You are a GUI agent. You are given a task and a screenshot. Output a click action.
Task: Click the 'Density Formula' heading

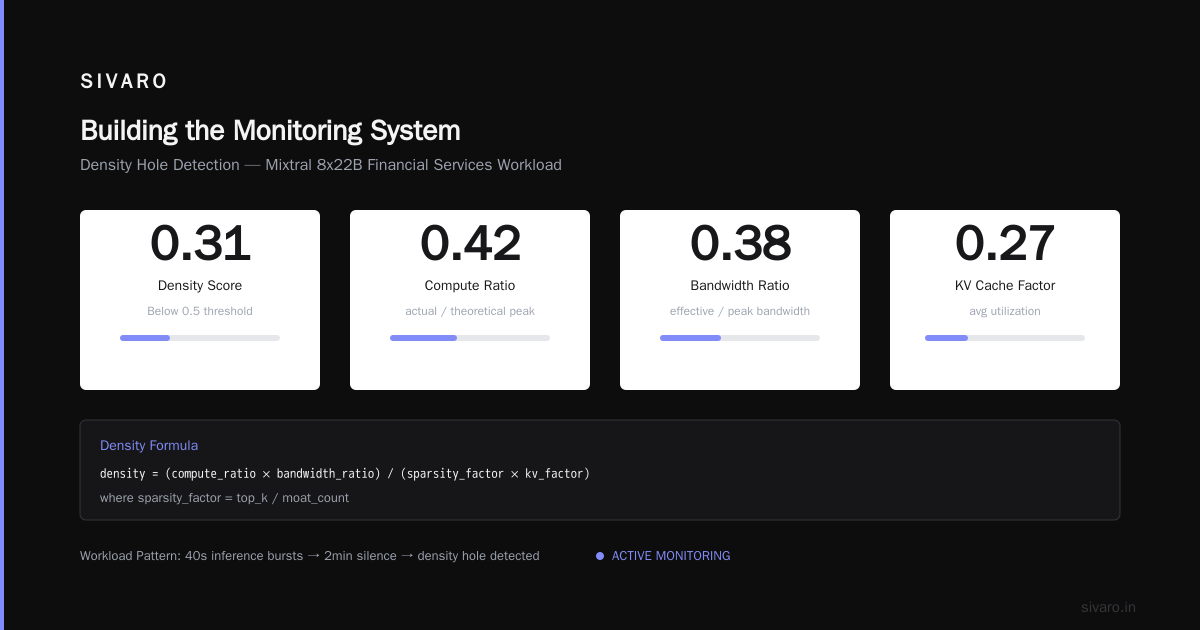tap(149, 446)
